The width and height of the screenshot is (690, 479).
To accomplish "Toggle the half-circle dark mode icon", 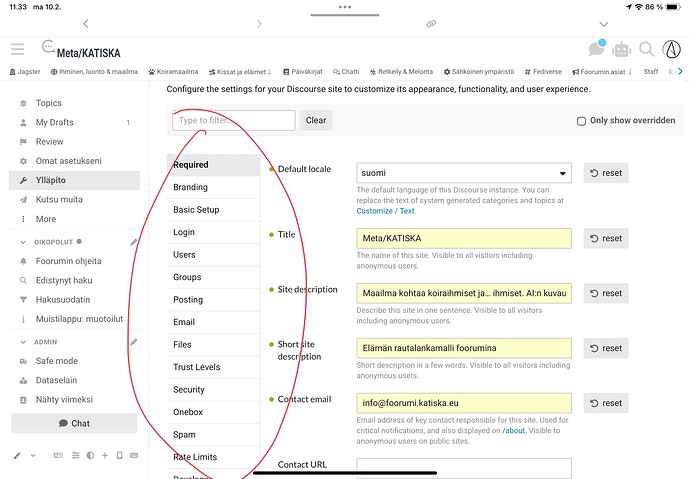I will [x=90, y=456].
